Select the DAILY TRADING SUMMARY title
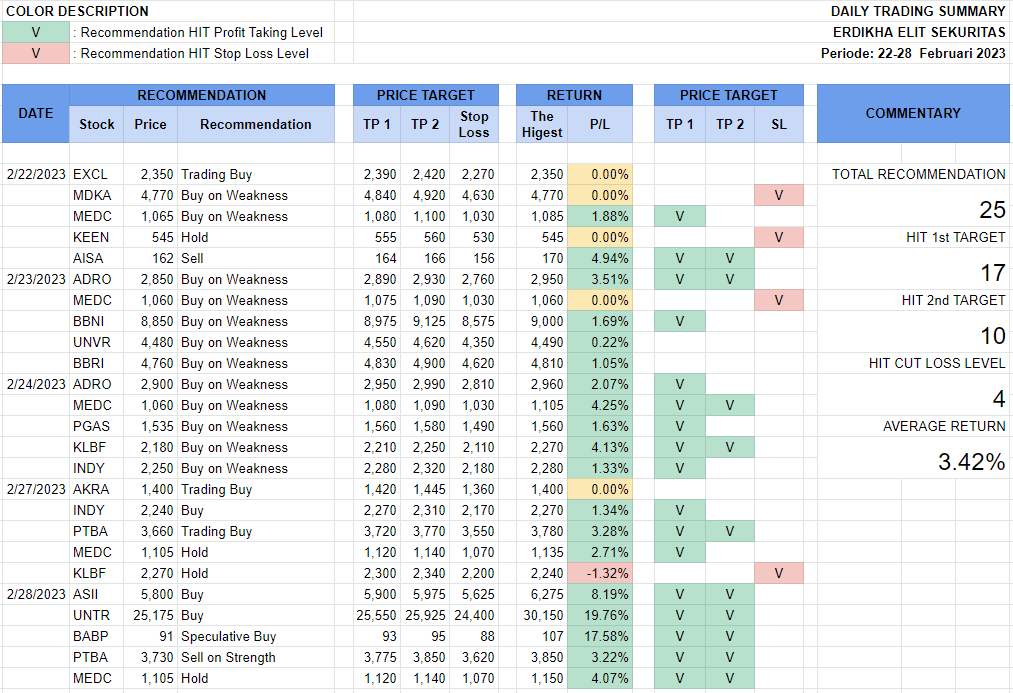The width and height of the screenshot is (1013, 693). point(917,11)
